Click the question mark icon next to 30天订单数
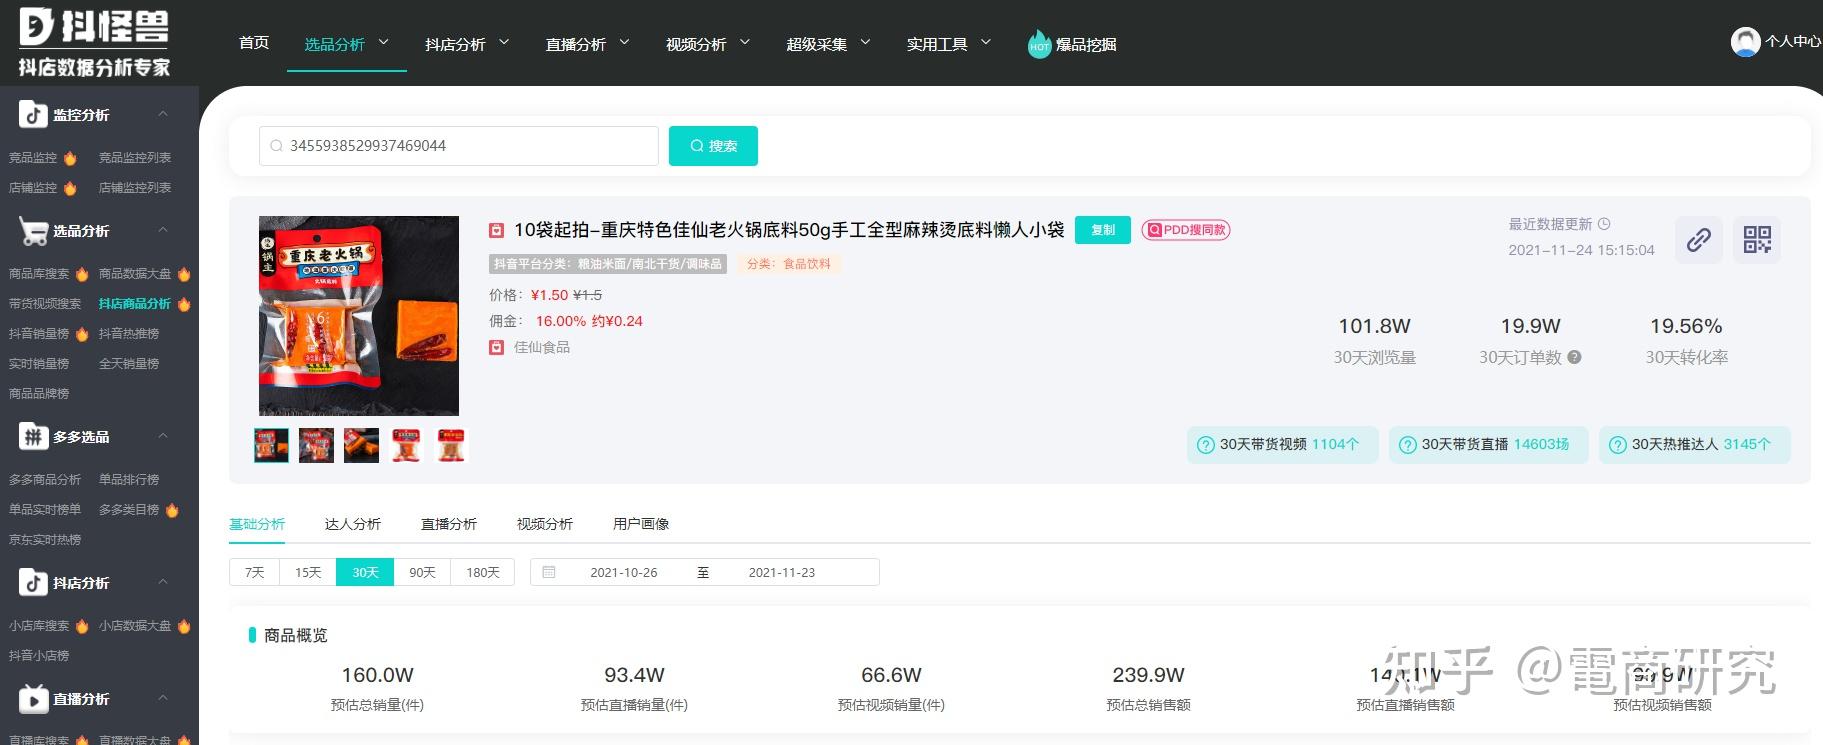1823x745 pixels. (1574, 357)
